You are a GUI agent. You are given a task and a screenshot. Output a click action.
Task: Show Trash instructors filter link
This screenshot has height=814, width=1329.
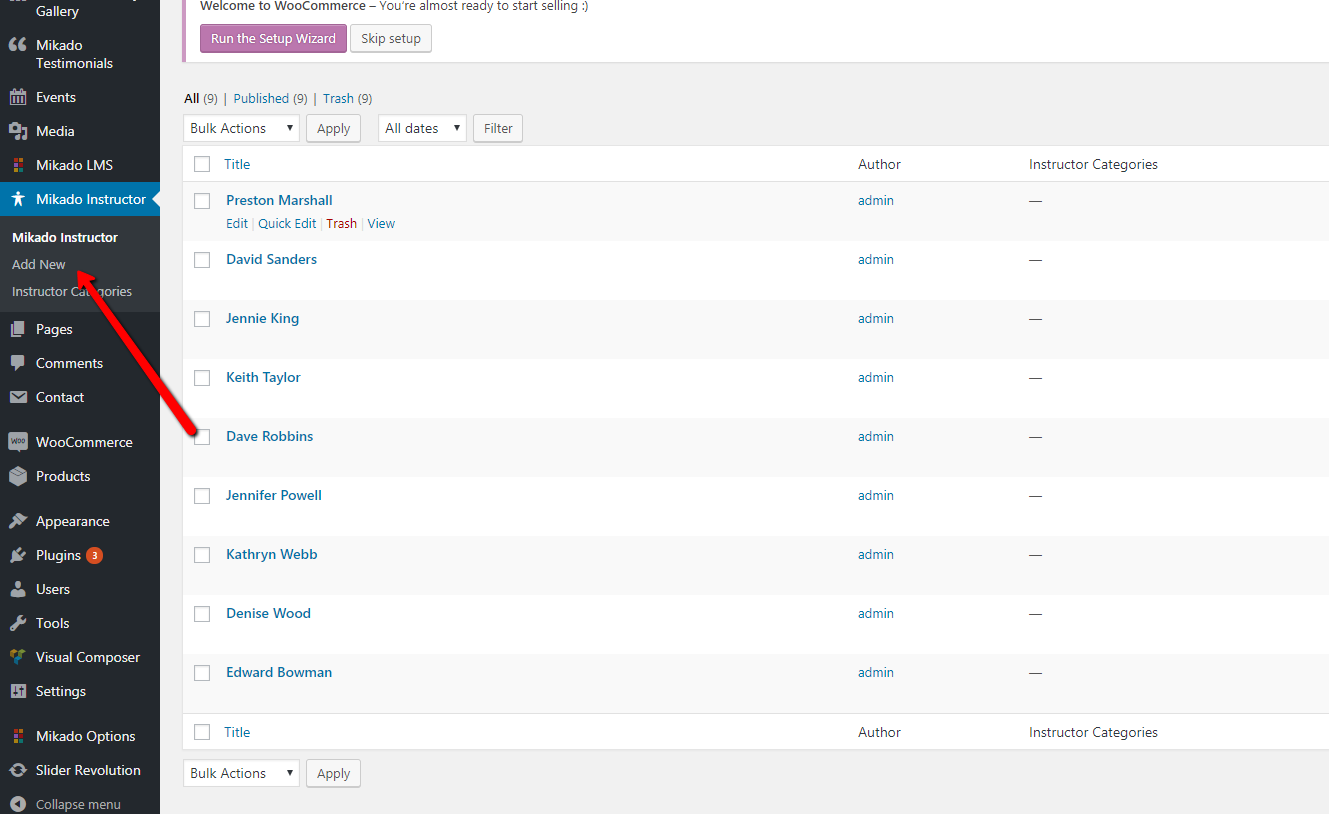pyautogui.click(x=338, y=98)
